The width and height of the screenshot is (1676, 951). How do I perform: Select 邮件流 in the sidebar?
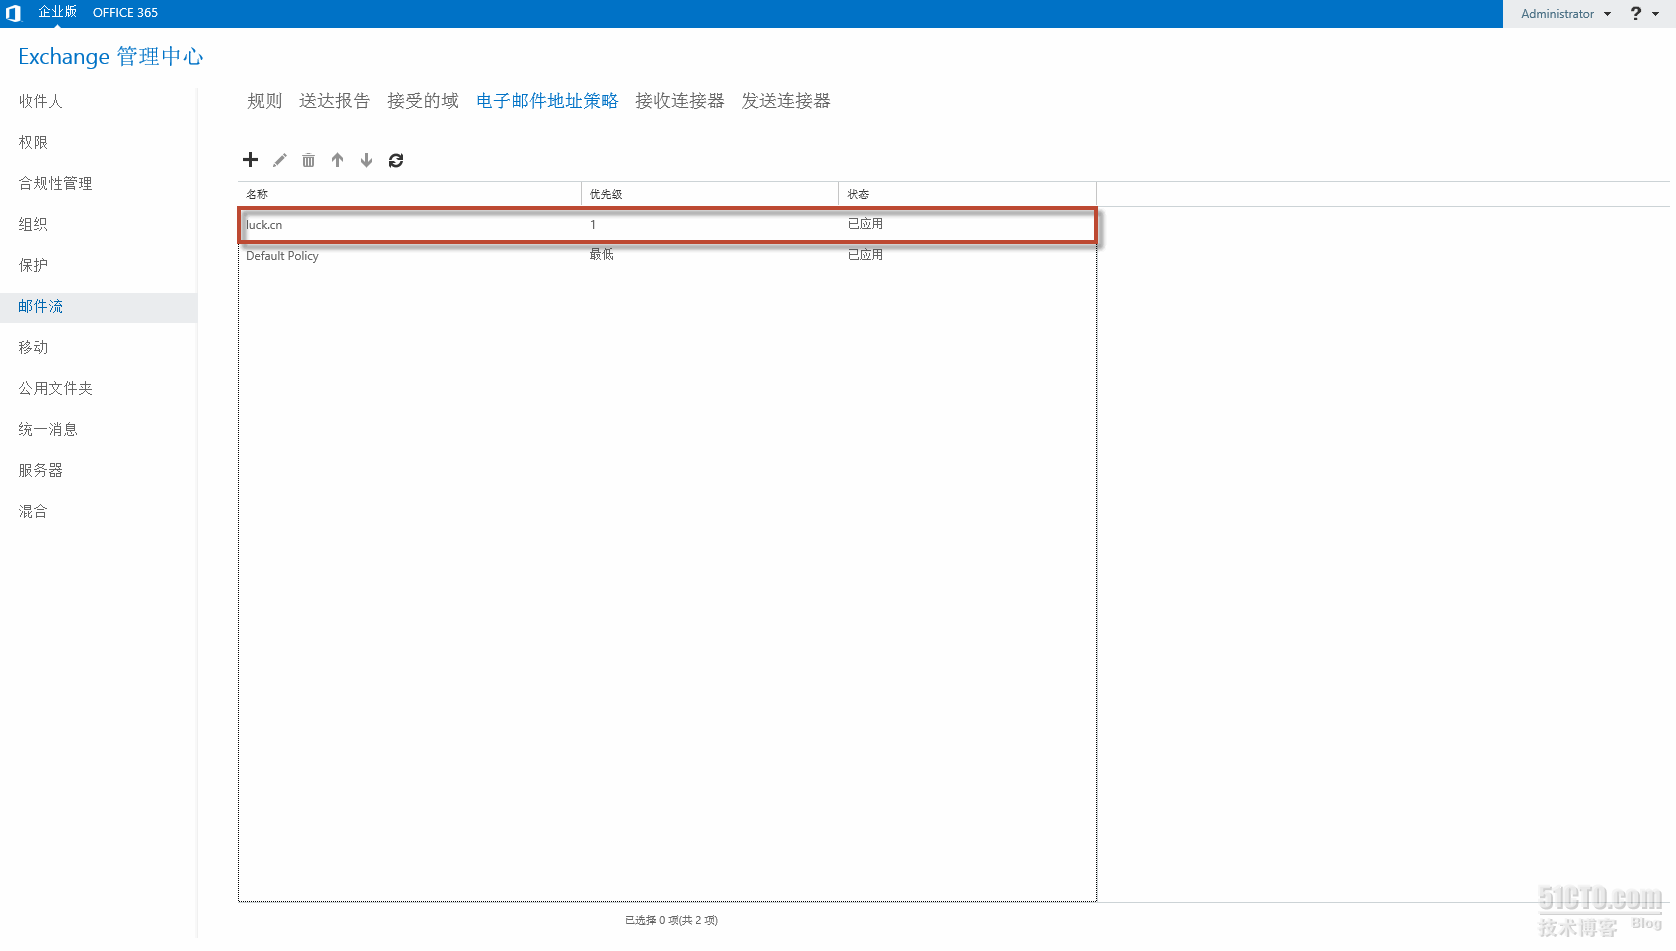(98, 307)
